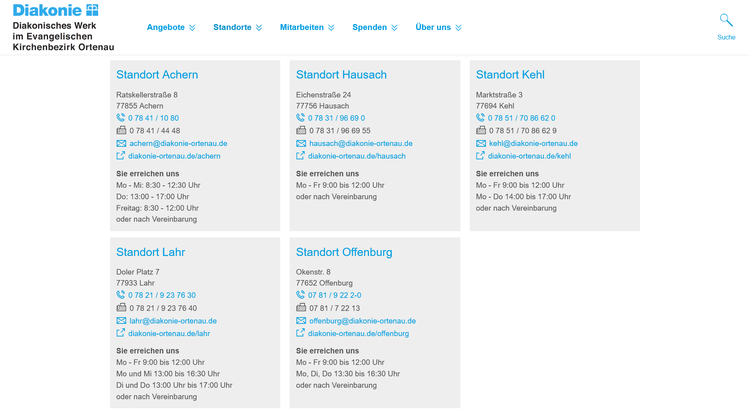Image resolution: width=750 pixels, height=413 pixels.
Task: Click the external link icon for diakonie-ortenau.de/offenburg
Action: click(300, 333)
